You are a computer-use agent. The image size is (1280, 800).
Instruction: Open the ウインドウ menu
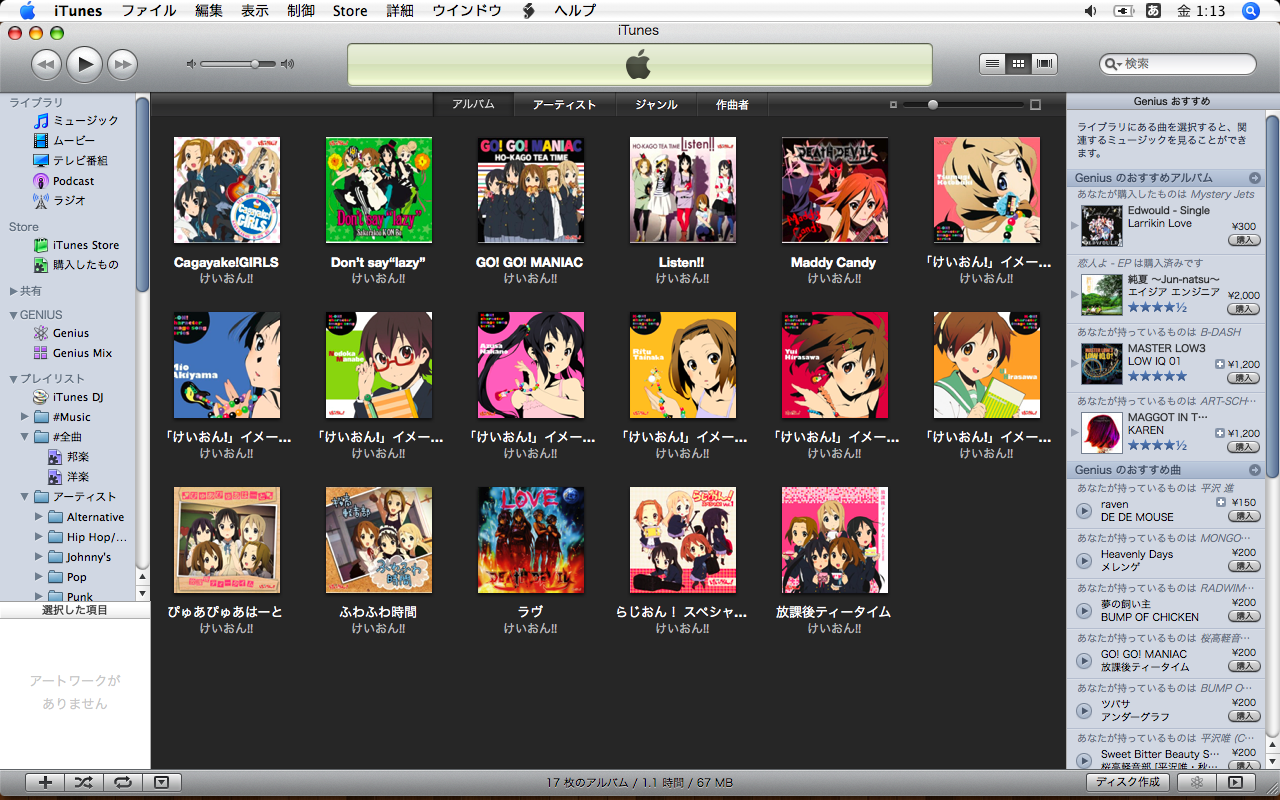click(x=467, y=11)
